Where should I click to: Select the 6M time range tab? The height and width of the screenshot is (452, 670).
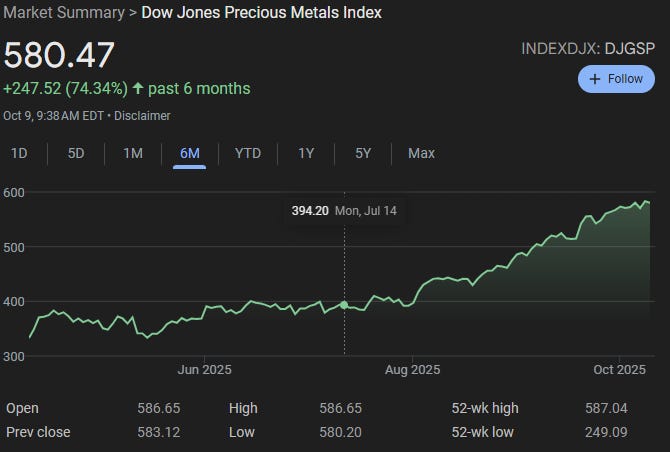pos(190,153)
